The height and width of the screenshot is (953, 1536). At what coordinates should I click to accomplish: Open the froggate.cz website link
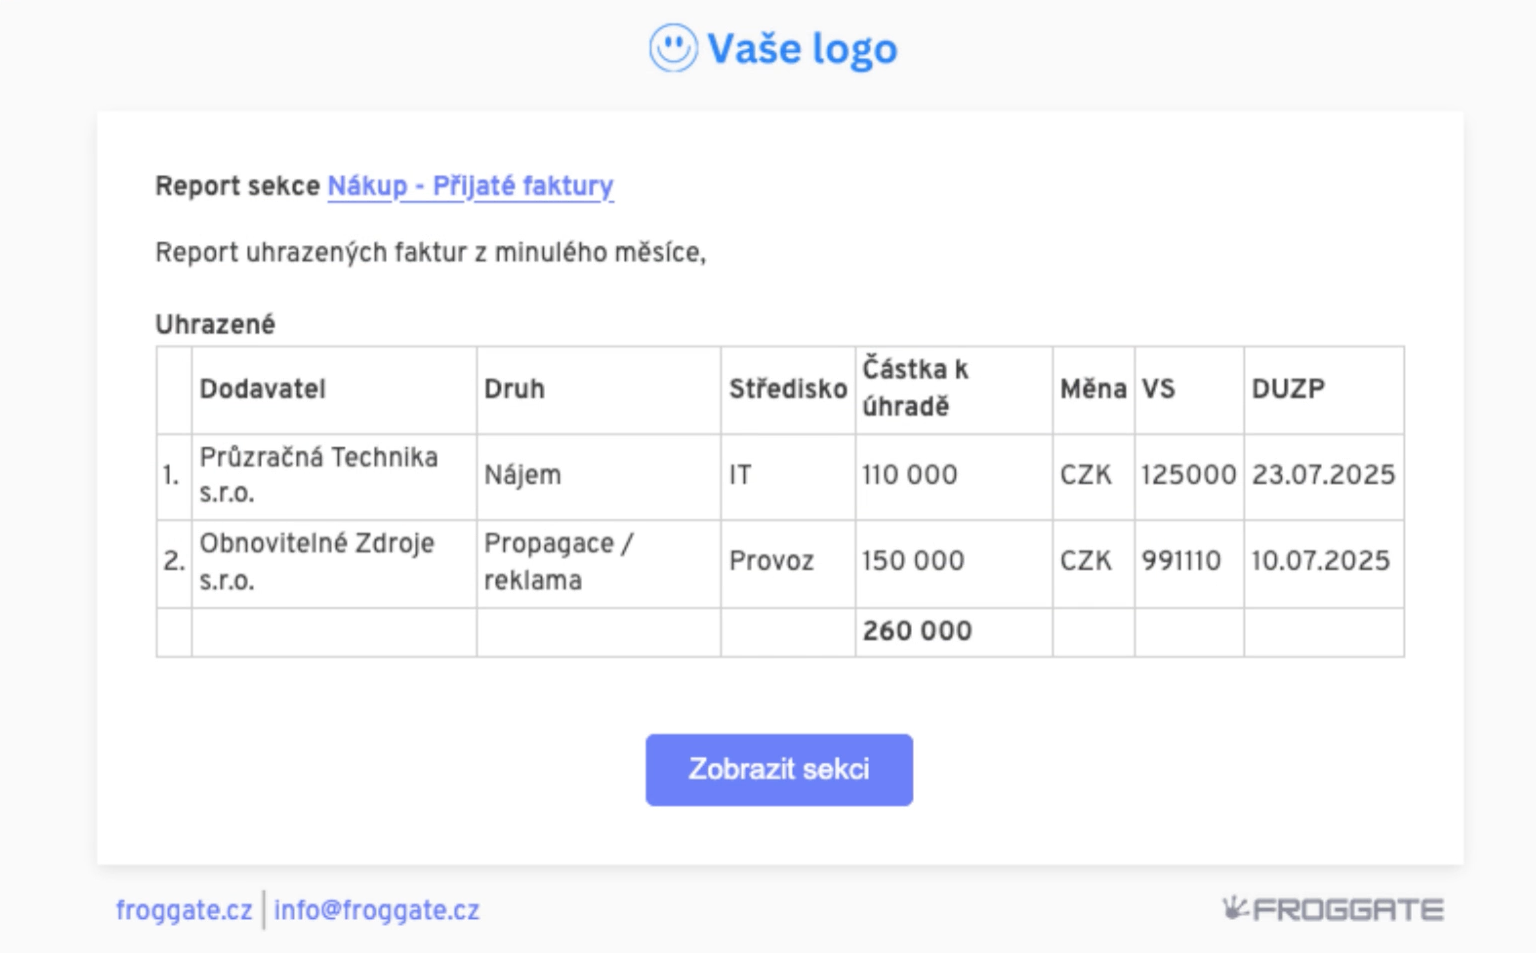[x=184, y=910]
